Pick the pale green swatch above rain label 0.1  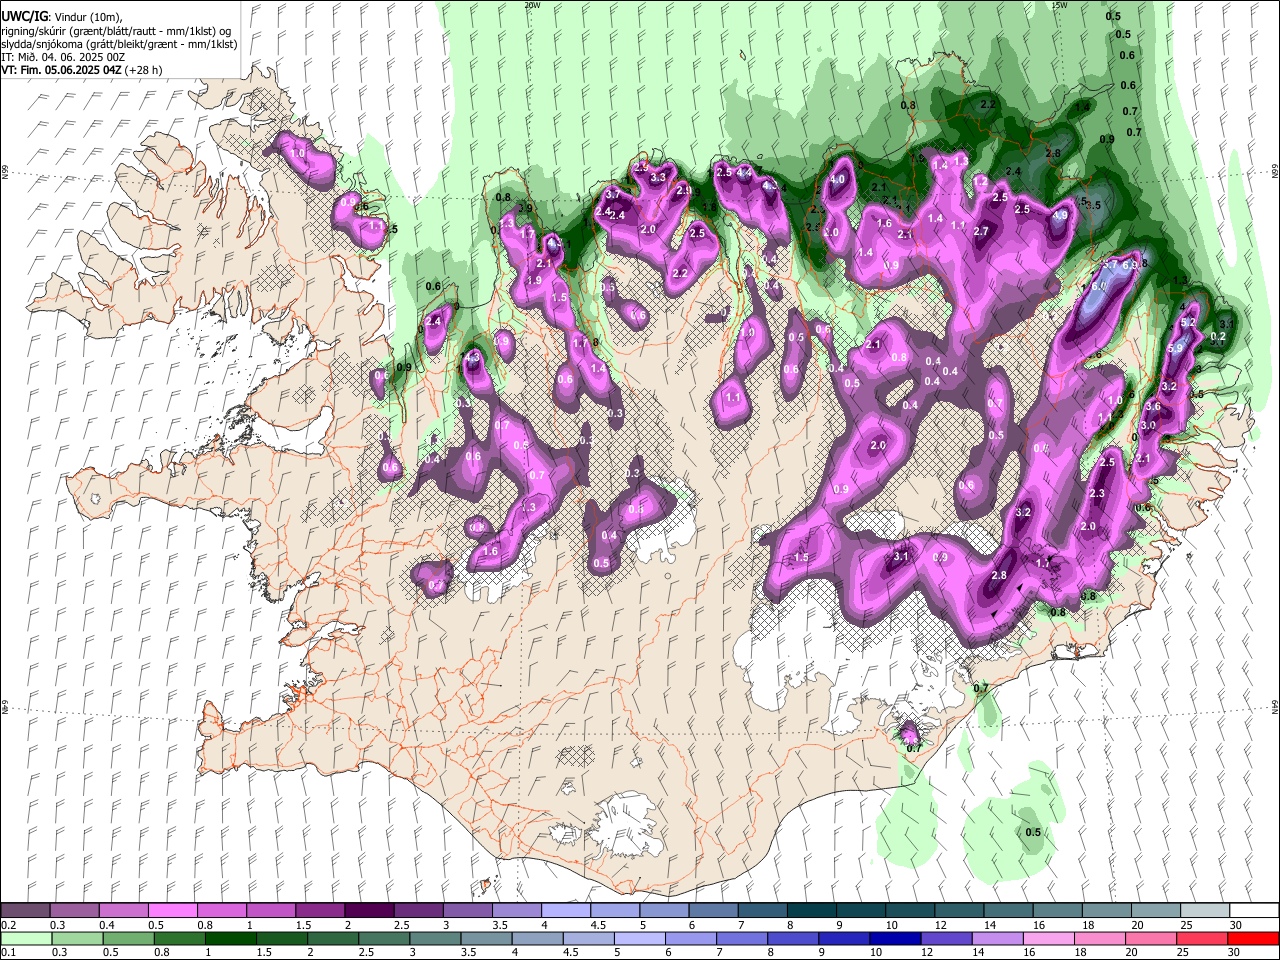point(26,938)
